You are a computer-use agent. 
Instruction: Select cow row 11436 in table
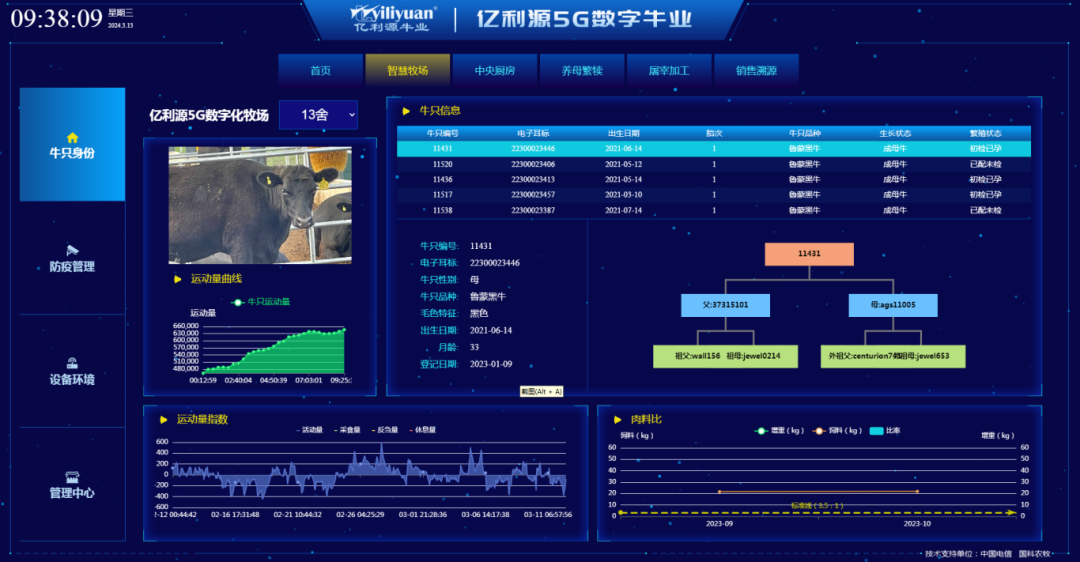[x=714, y=180]
